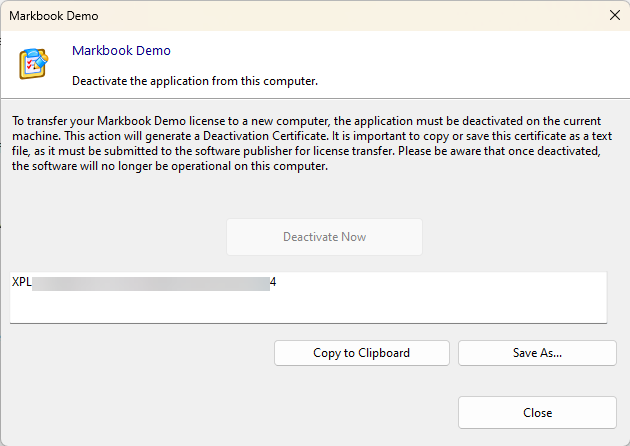This screenshot has height=446, width=630.
Task: Click the XPL prefix of the certificate
Action: [x=21, y=283]
